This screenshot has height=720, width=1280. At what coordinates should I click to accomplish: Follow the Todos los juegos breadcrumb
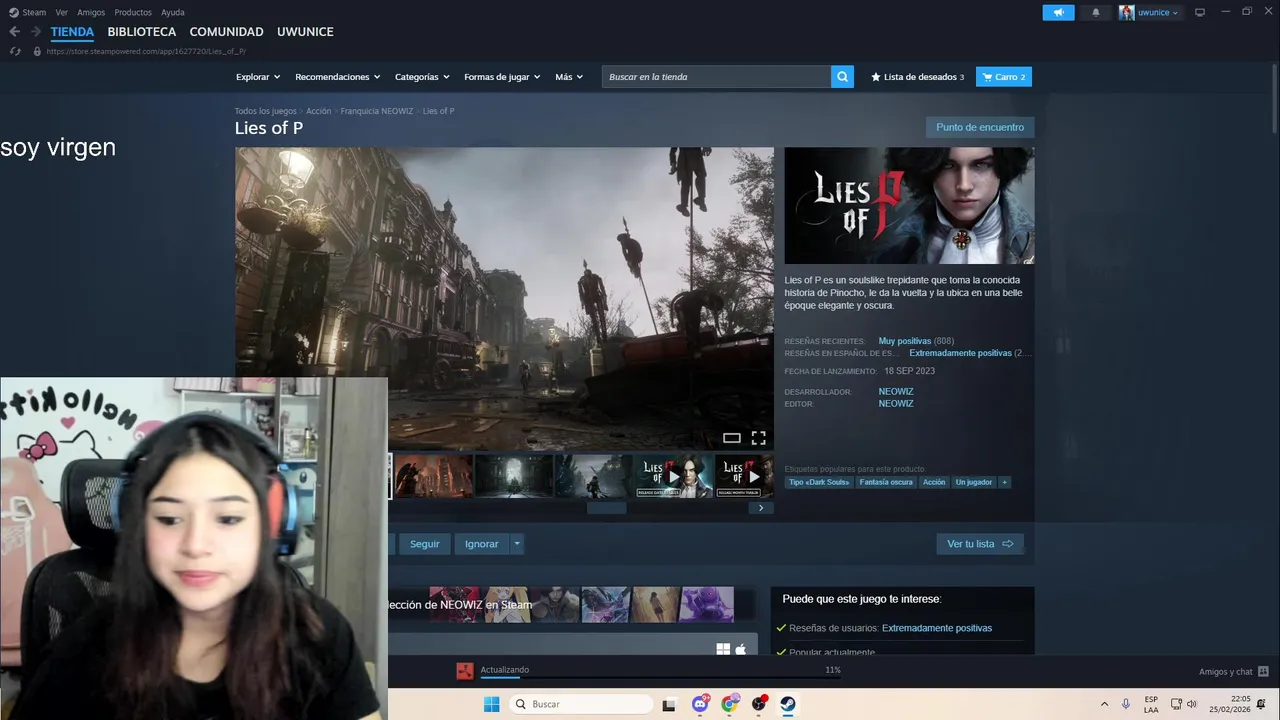pos(266,111)
